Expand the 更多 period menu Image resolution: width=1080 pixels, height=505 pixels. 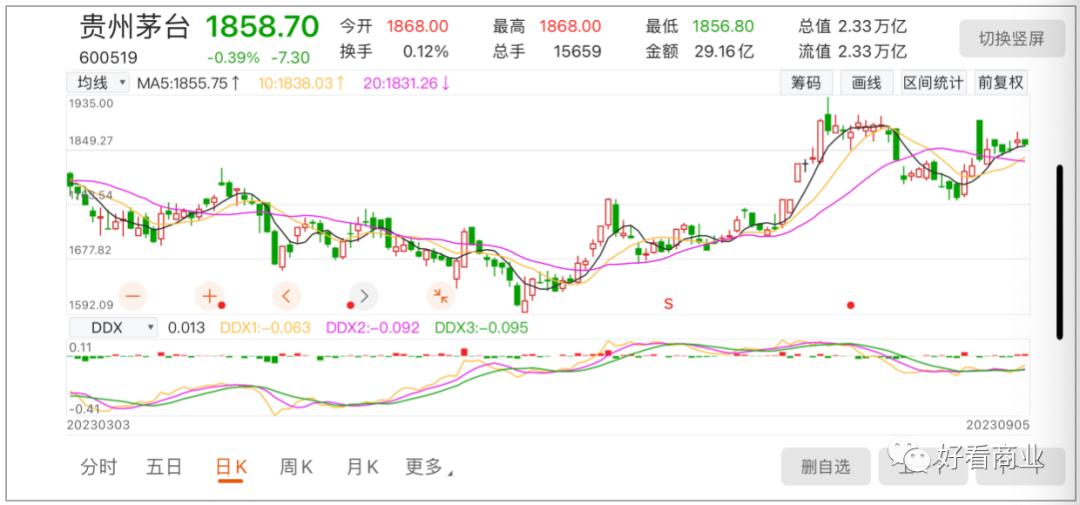click(428, 467)
